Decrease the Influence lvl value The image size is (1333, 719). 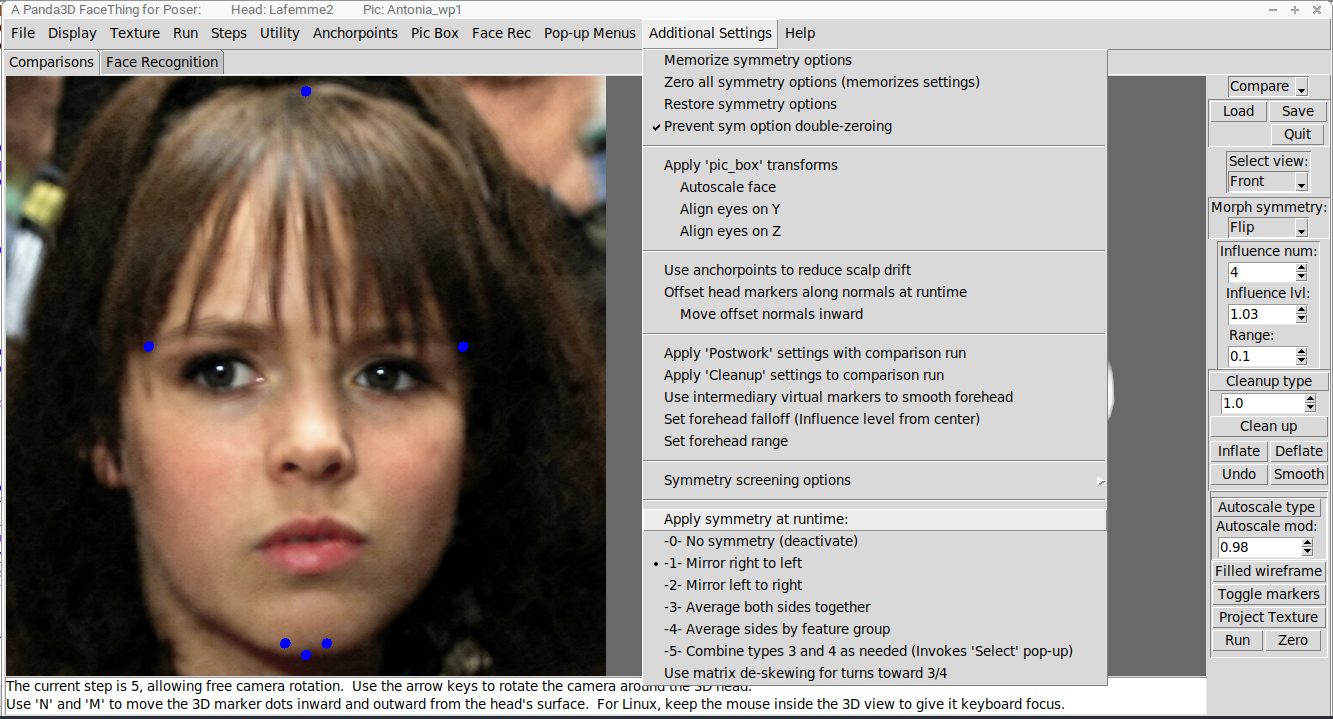[x=1301, y=318]
